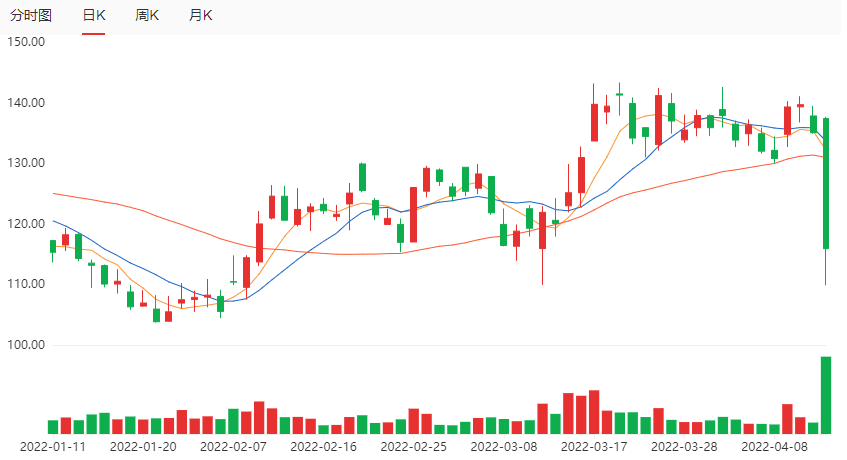Click the tallest green volume bar at far right
Image resolution: width=847 pixels, height=460 pixels.
click(826, 395)
